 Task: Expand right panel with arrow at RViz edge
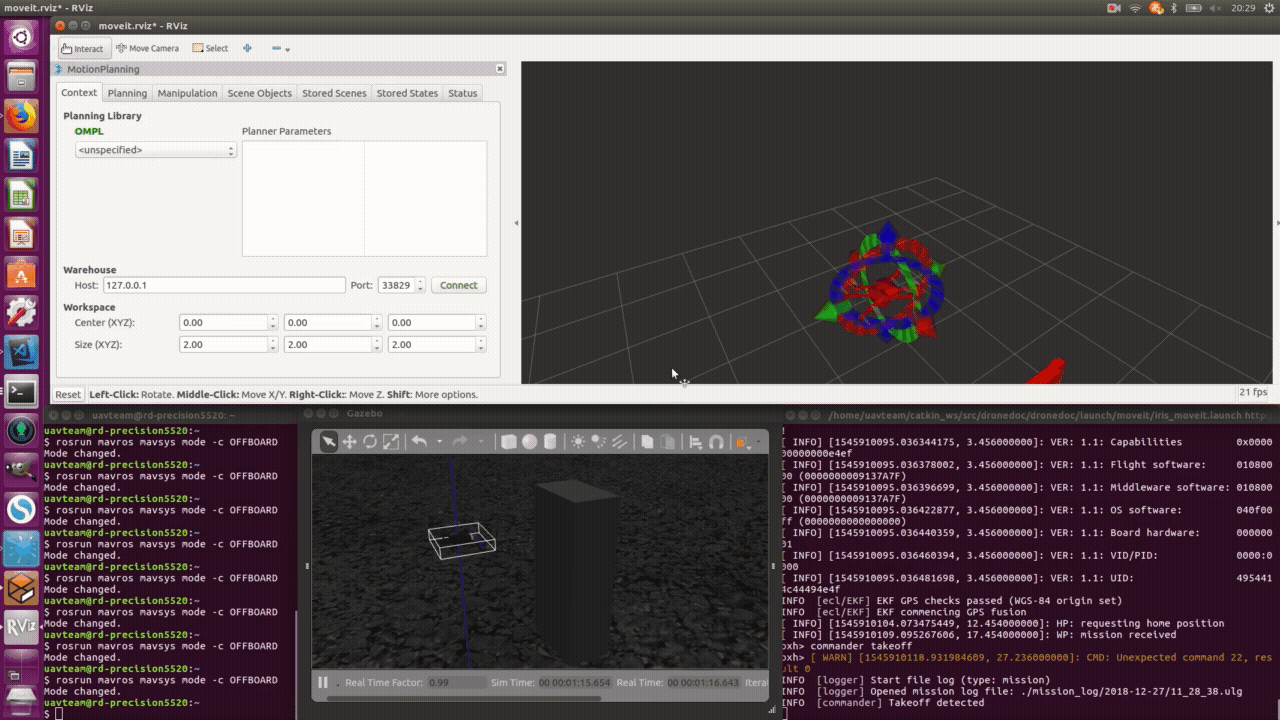point(1276,223)
